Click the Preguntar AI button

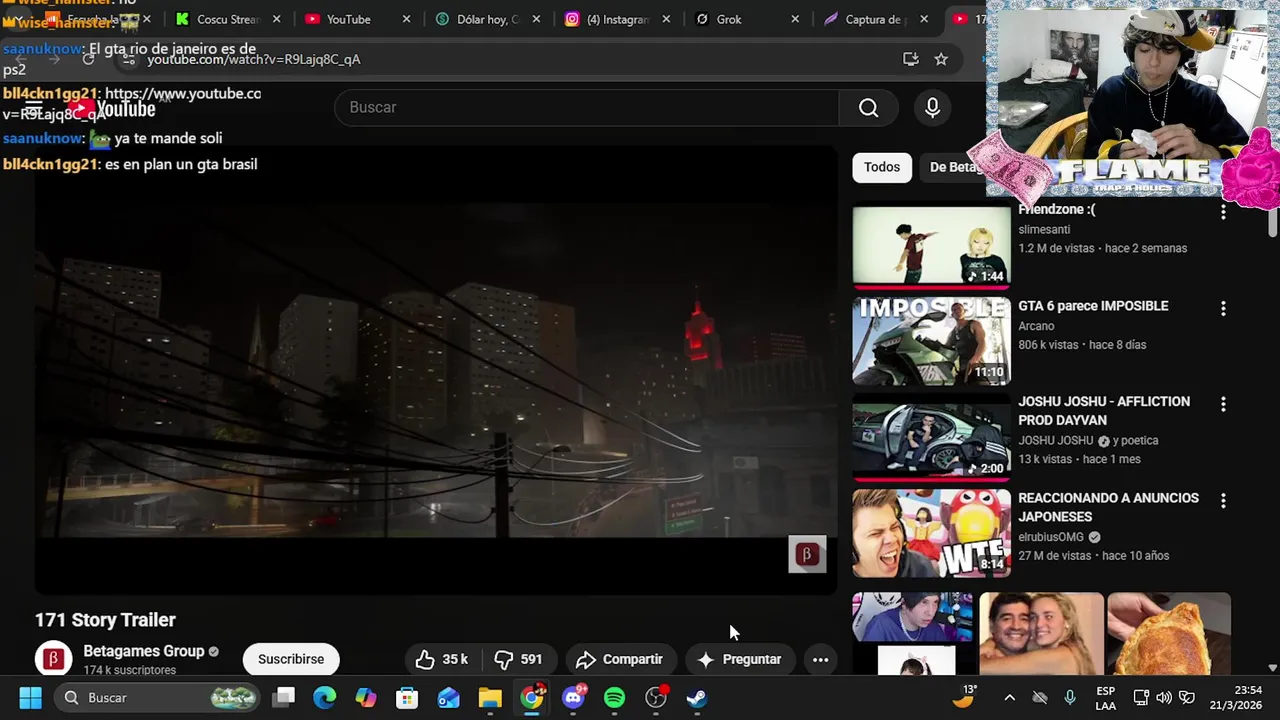739,659
